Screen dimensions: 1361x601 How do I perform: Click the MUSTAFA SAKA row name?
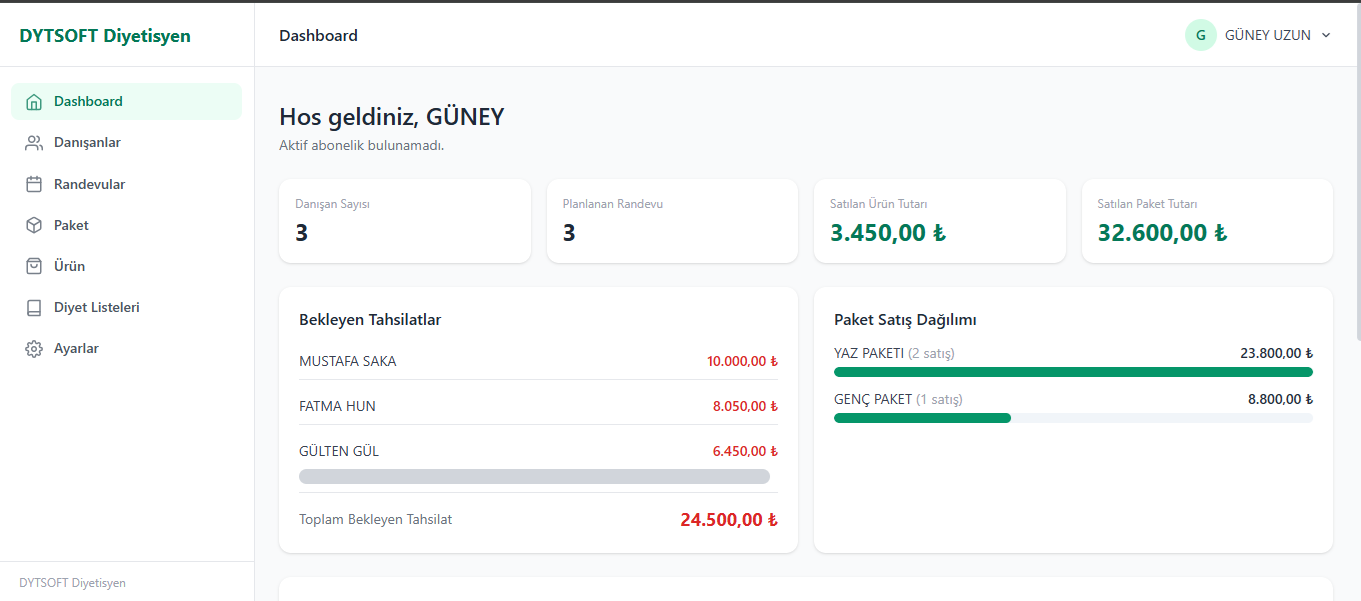[348, 361]
